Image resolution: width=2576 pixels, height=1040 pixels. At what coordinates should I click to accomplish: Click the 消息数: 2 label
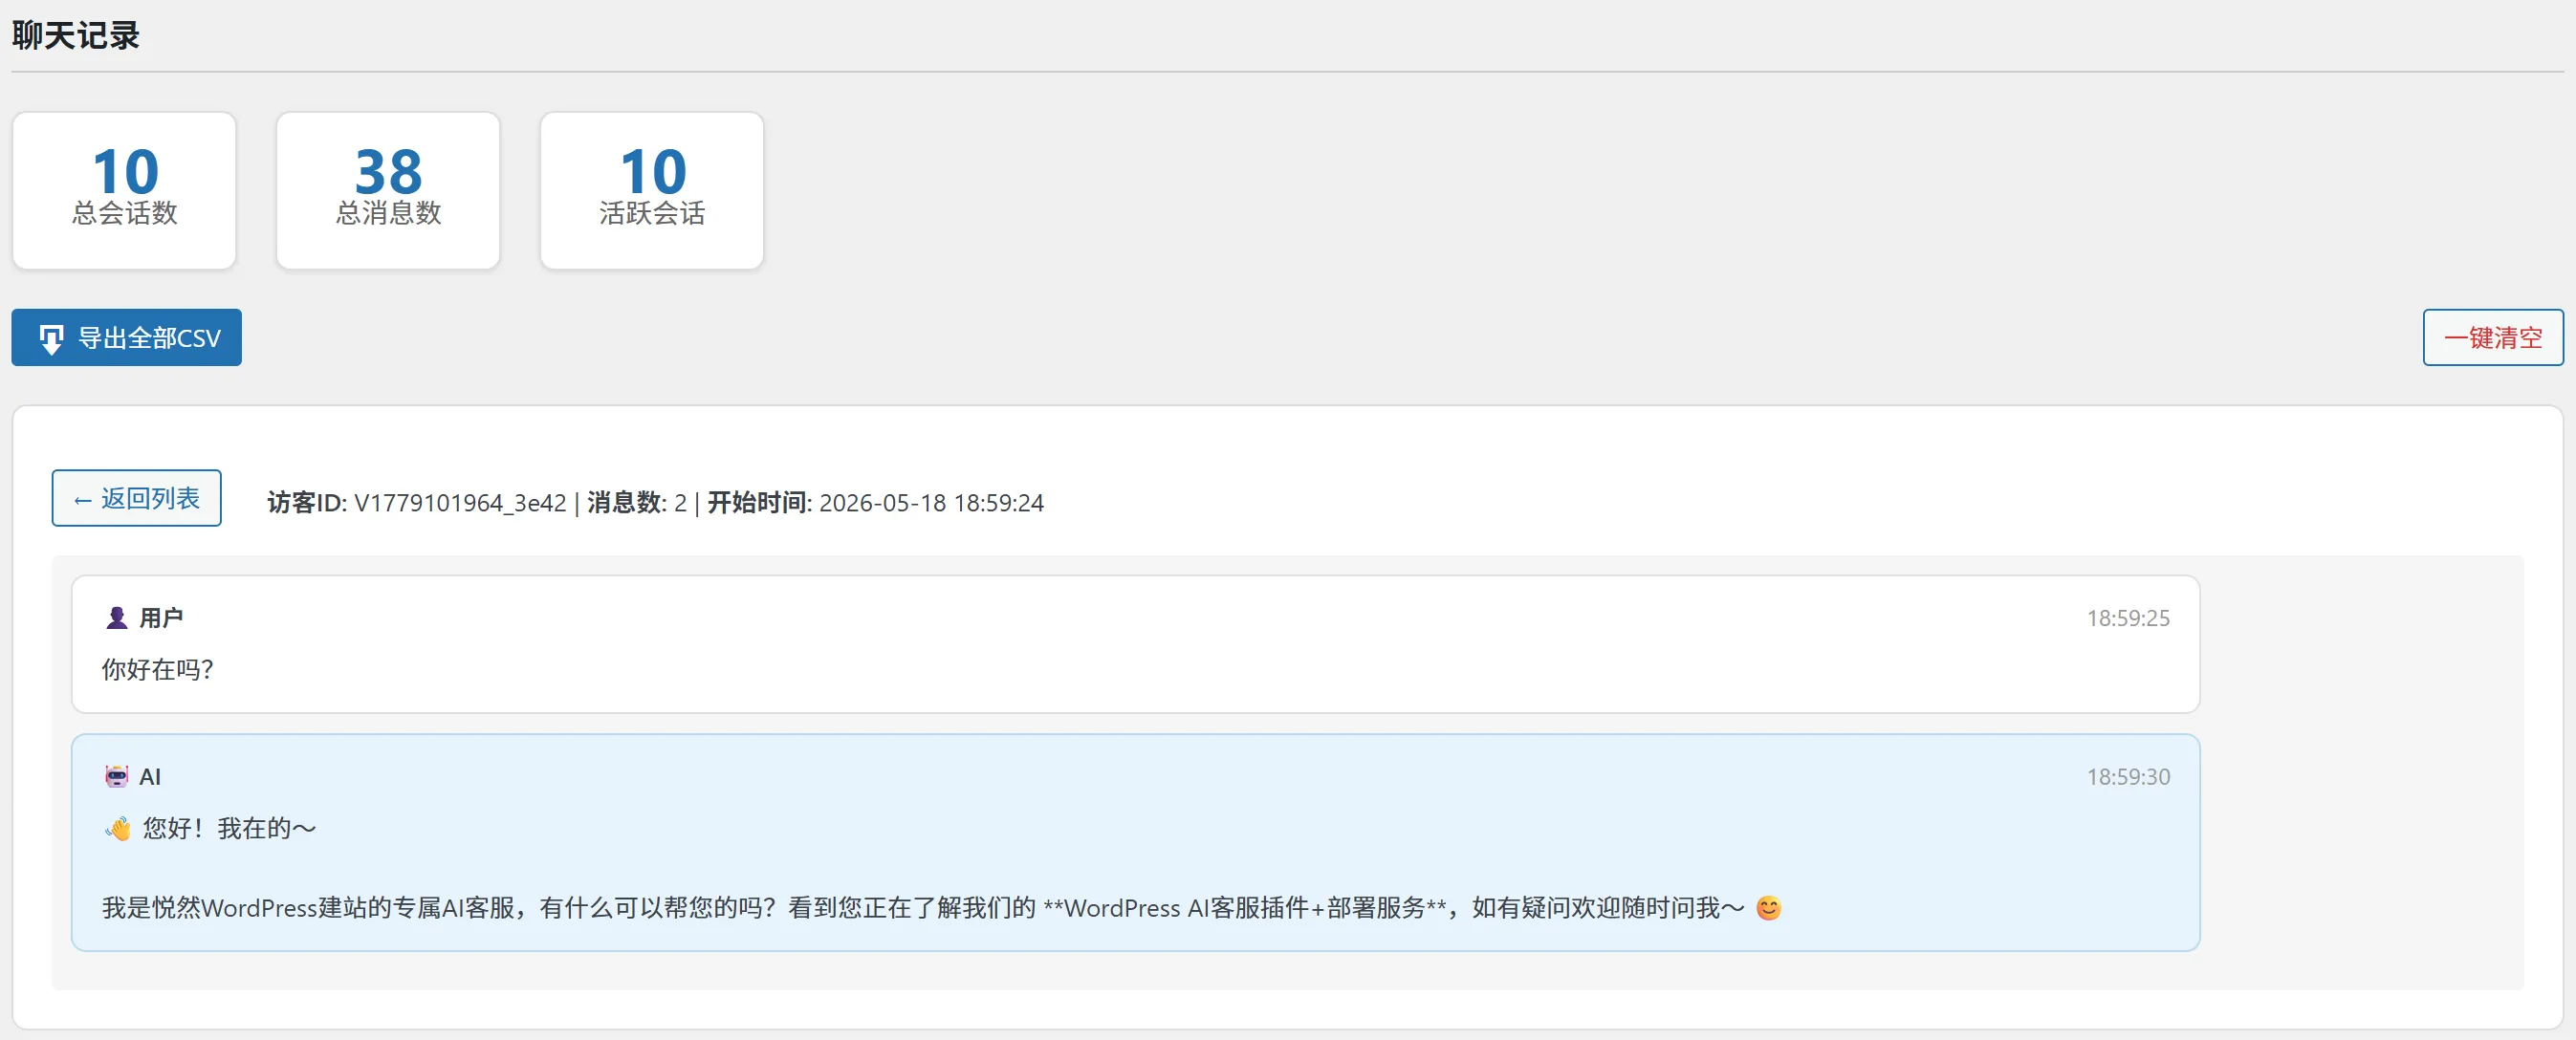(637, 503)
